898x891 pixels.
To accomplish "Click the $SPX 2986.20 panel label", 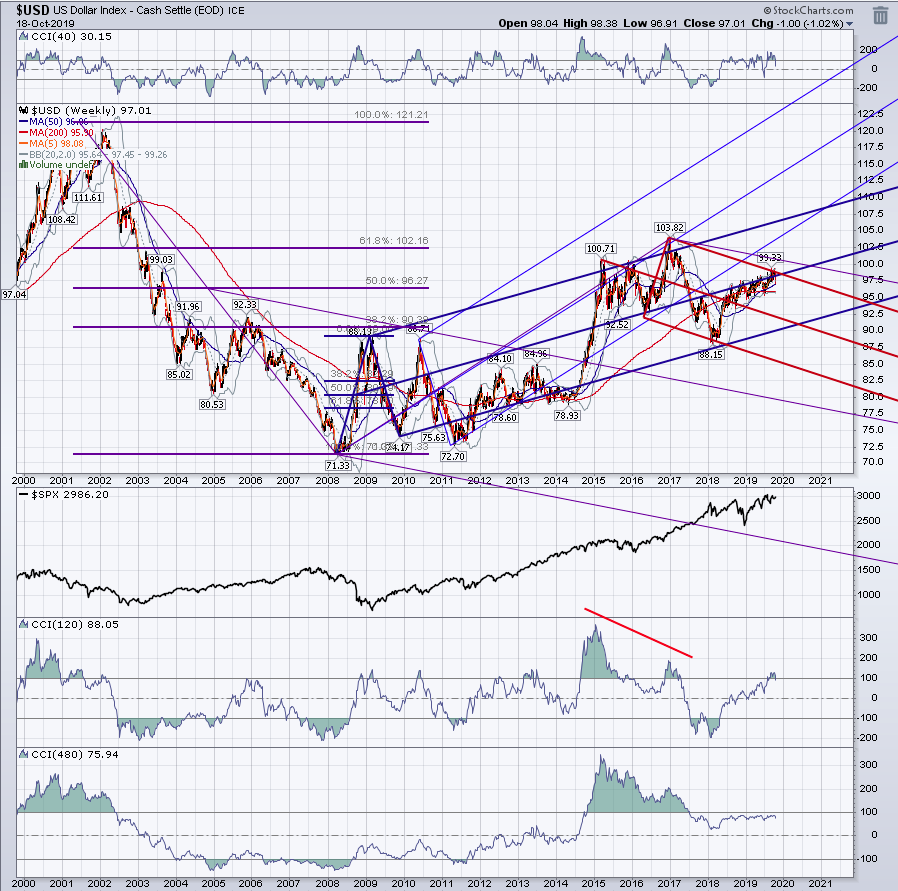I will (x=70, y=495).
